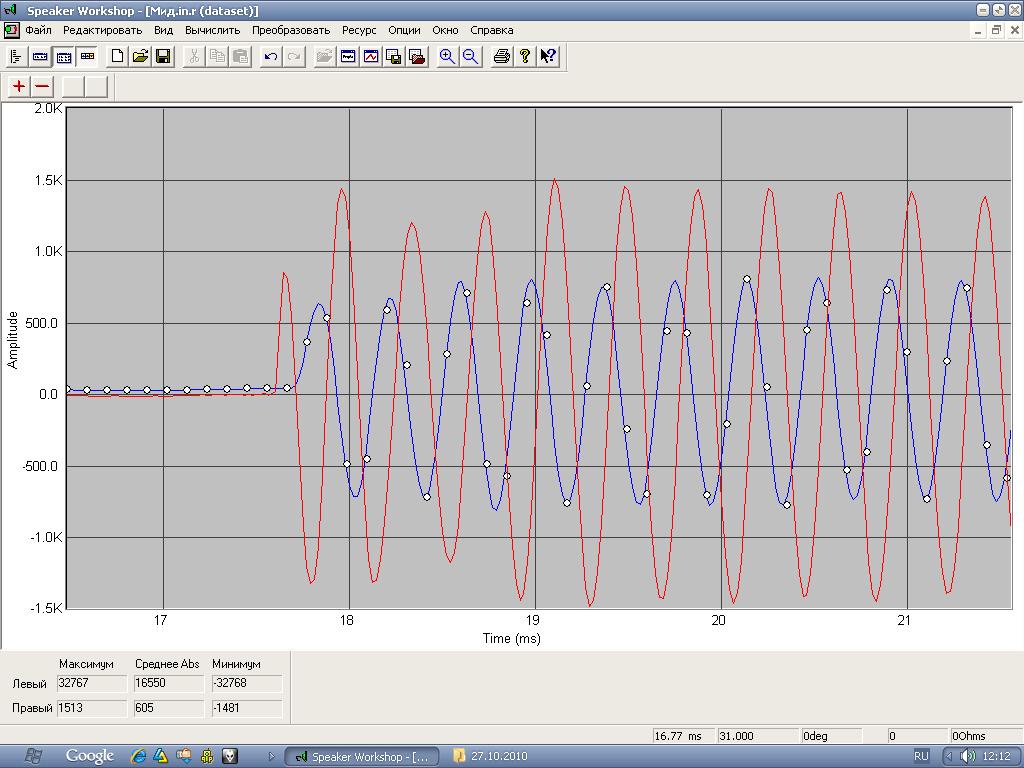Print using the printer icon
The height and width of the screenshot is (768, 1024).
[x=502, y=57]
